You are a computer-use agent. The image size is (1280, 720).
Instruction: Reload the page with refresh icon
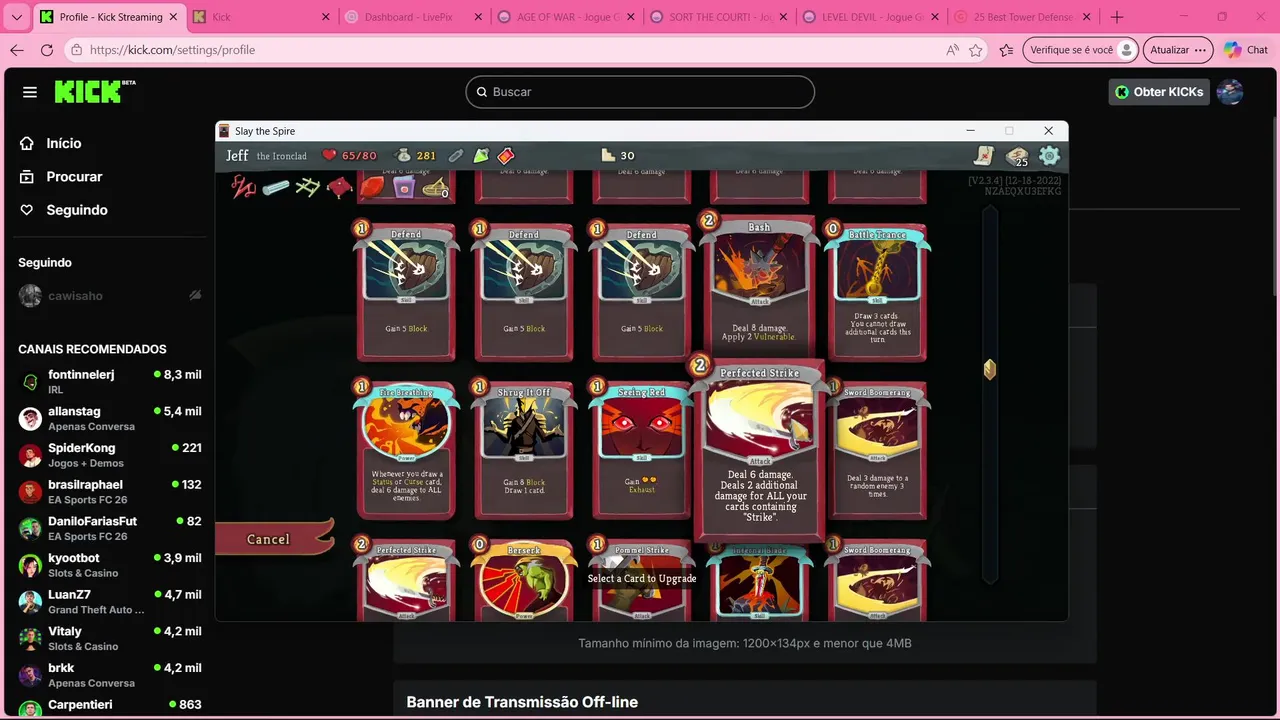click(47, 50)
